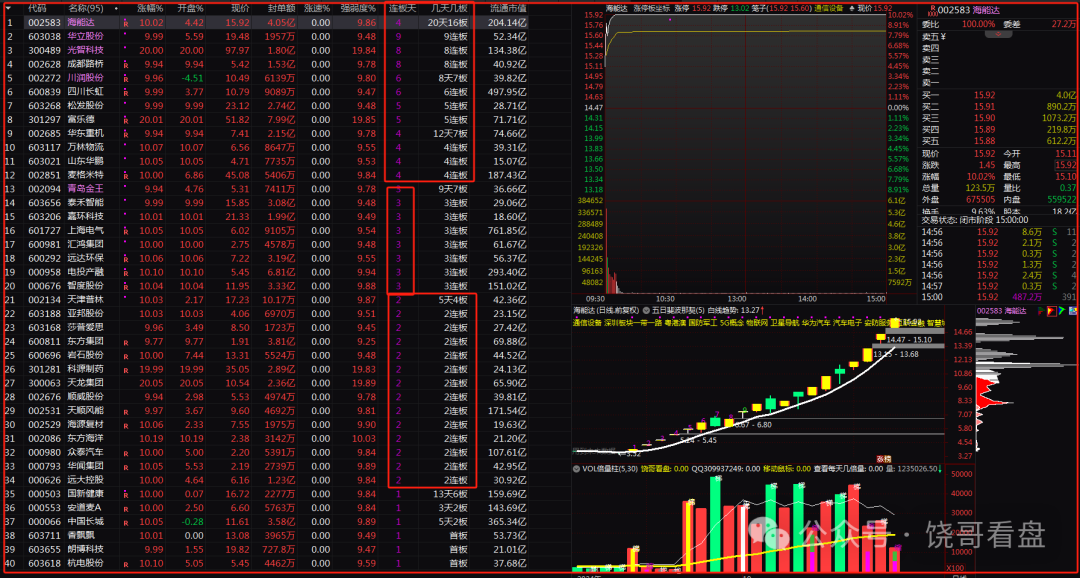Screen dimensions: 1080x578
Task: Sort by the 现价 column header
Action: (239, 9)
